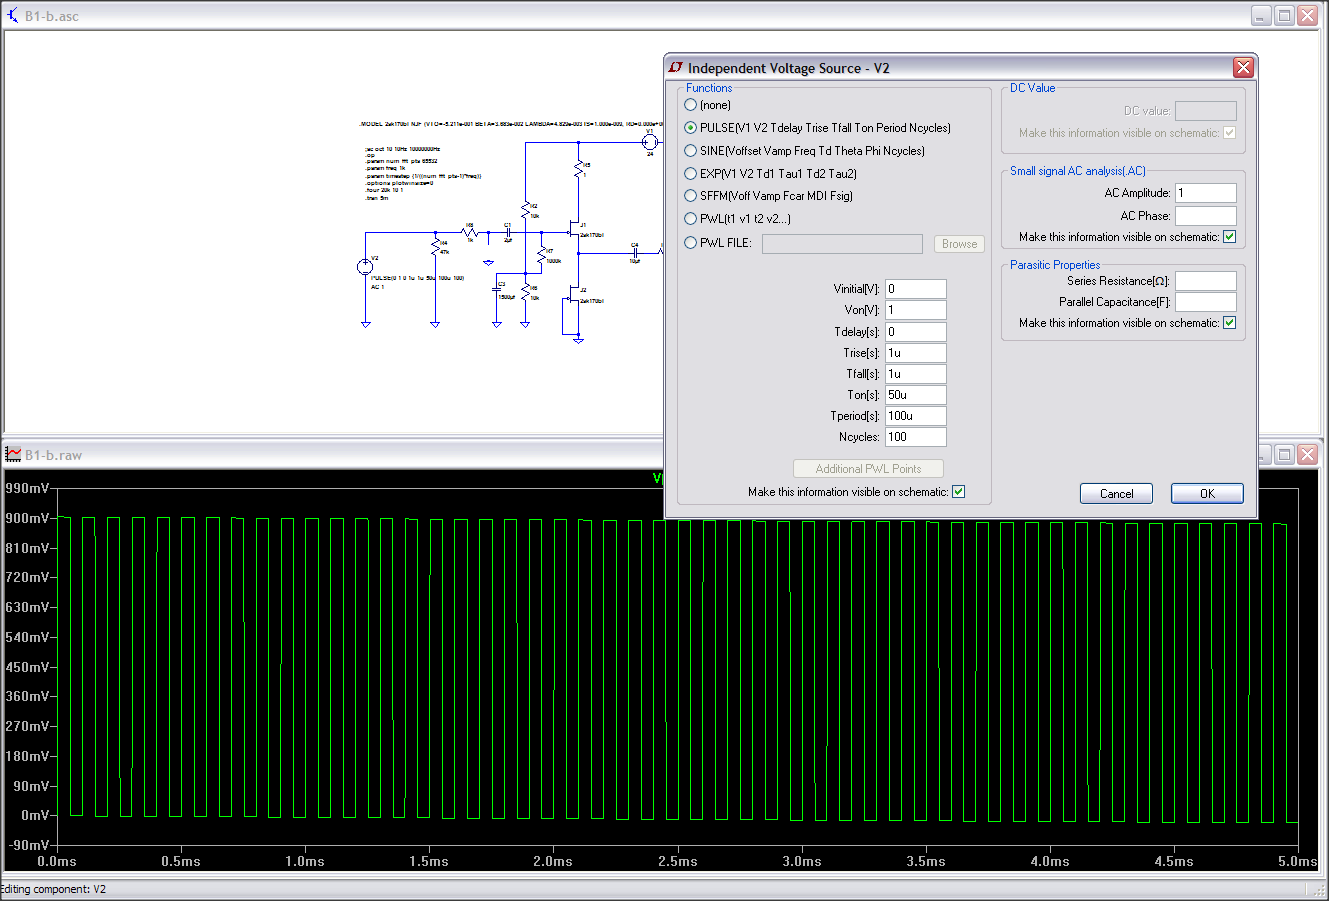The image size is (1329, 901).
Task: Minimize the B1-b.asc schematic window
Action: (x=1261, y=15)
